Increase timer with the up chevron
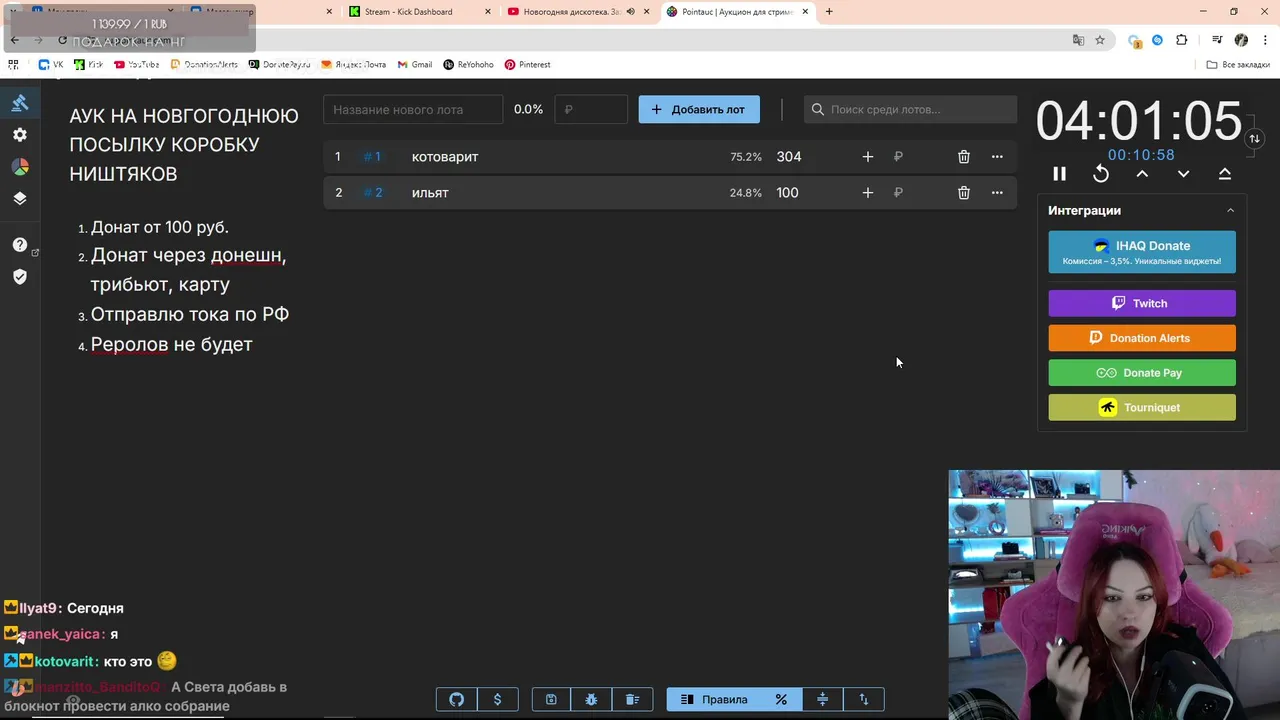This screenshot has height=720, width=1280. [1142, 174]
